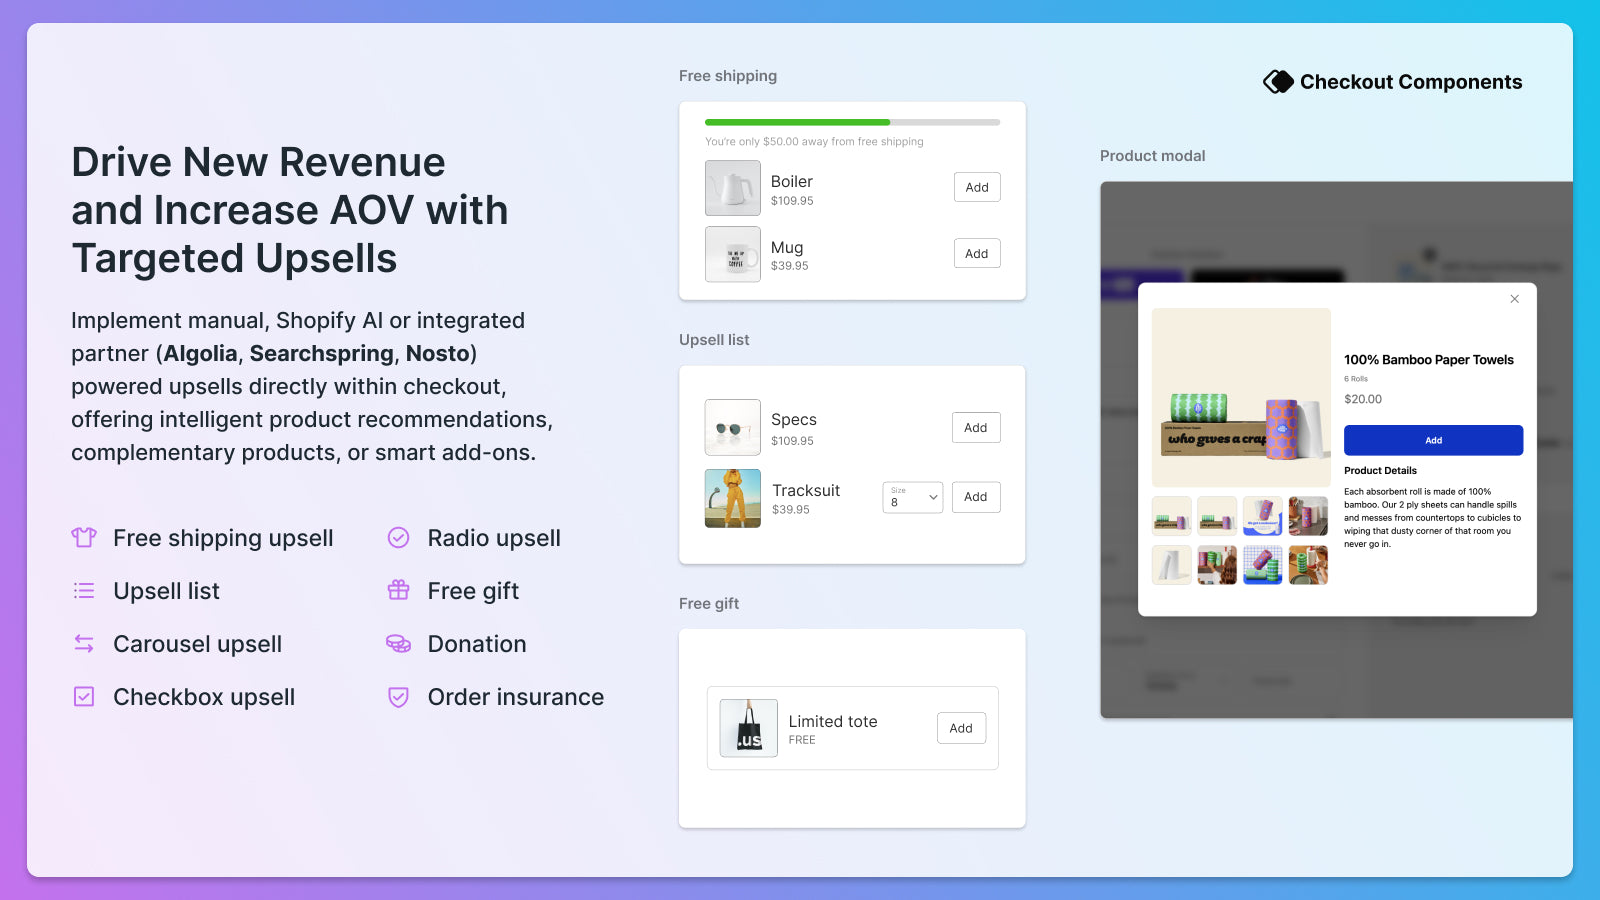Viewport: 1600px width, 900px height.
Task: Click the 'Free shipping upsell' label
Action: 223,538
